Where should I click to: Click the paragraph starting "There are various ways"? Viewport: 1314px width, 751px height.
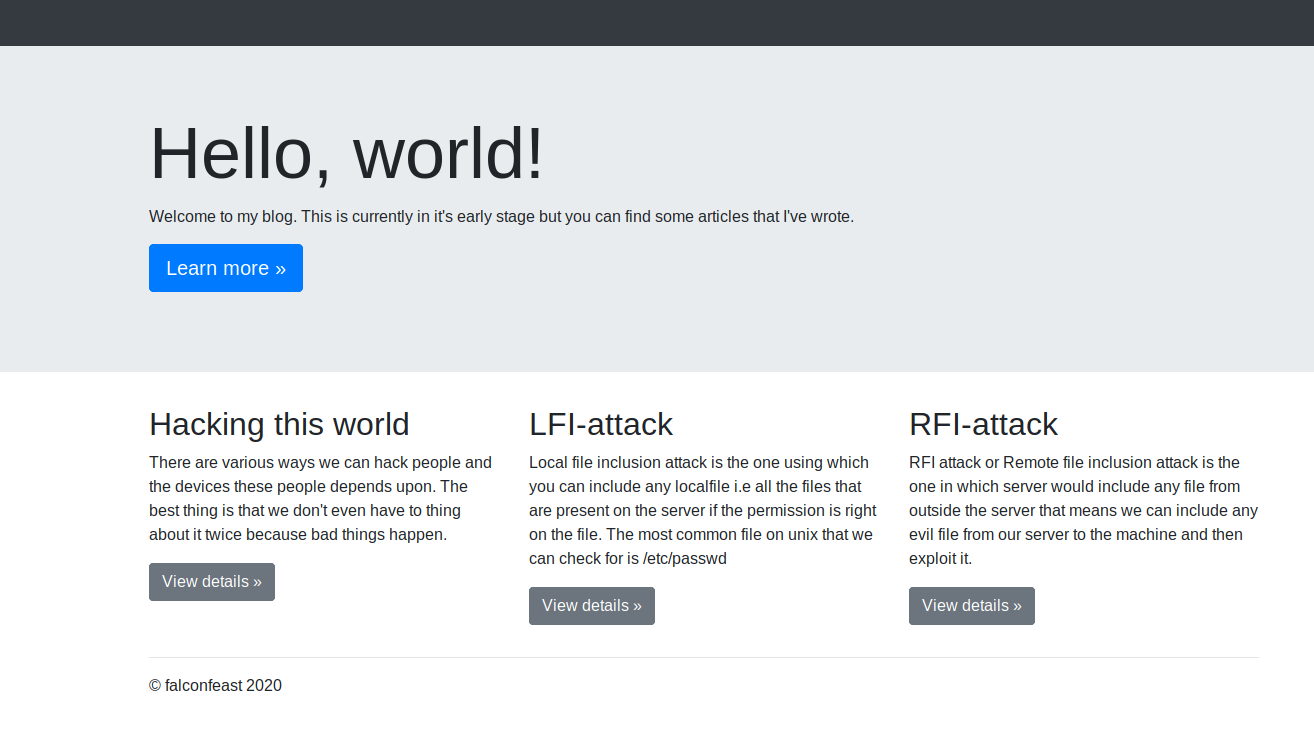[321, 498]
